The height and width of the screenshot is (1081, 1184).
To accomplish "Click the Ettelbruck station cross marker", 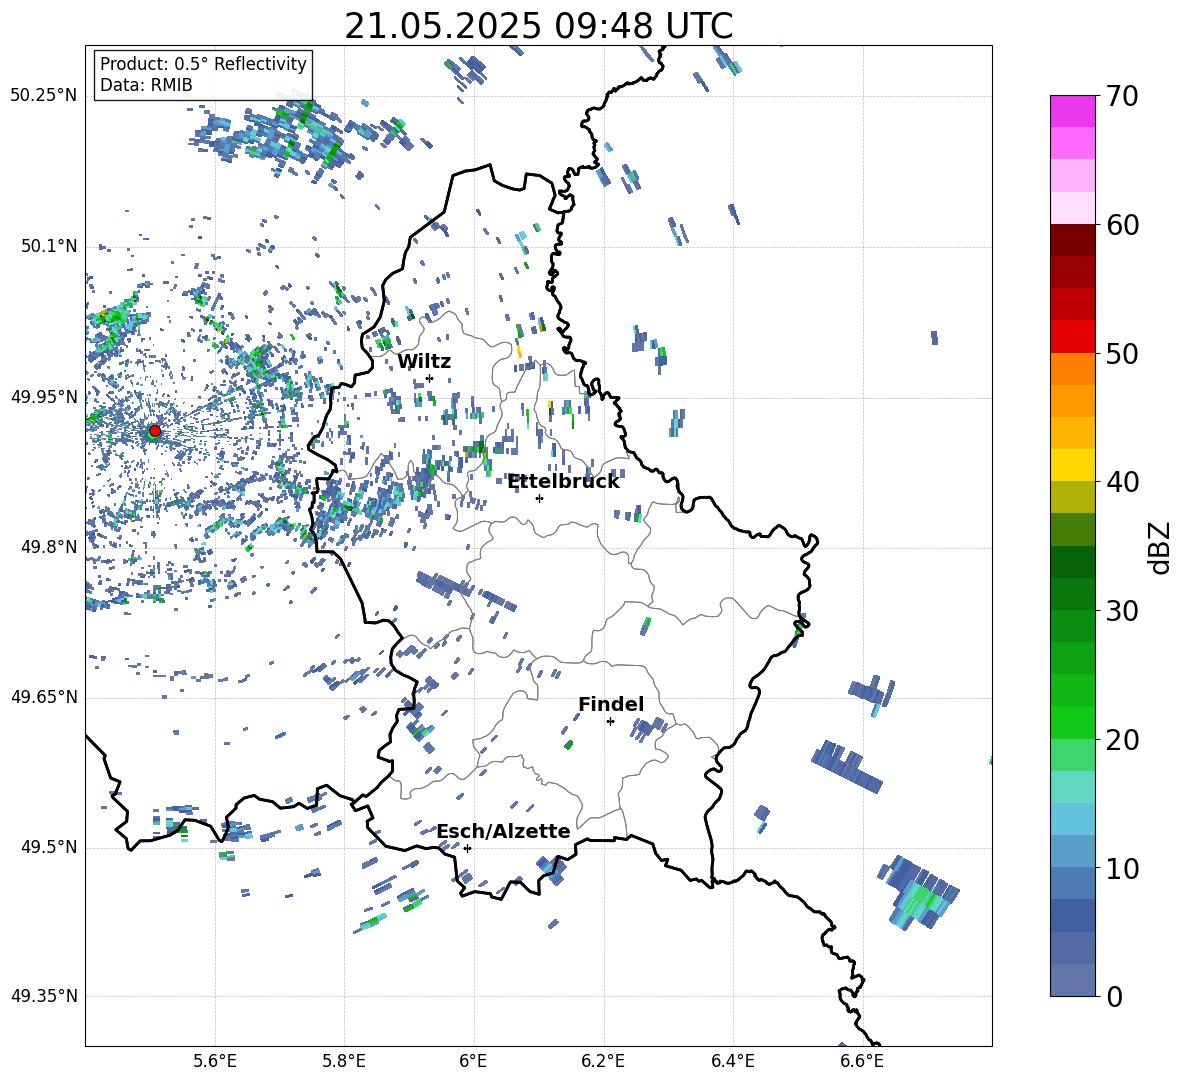I will 539,498.
